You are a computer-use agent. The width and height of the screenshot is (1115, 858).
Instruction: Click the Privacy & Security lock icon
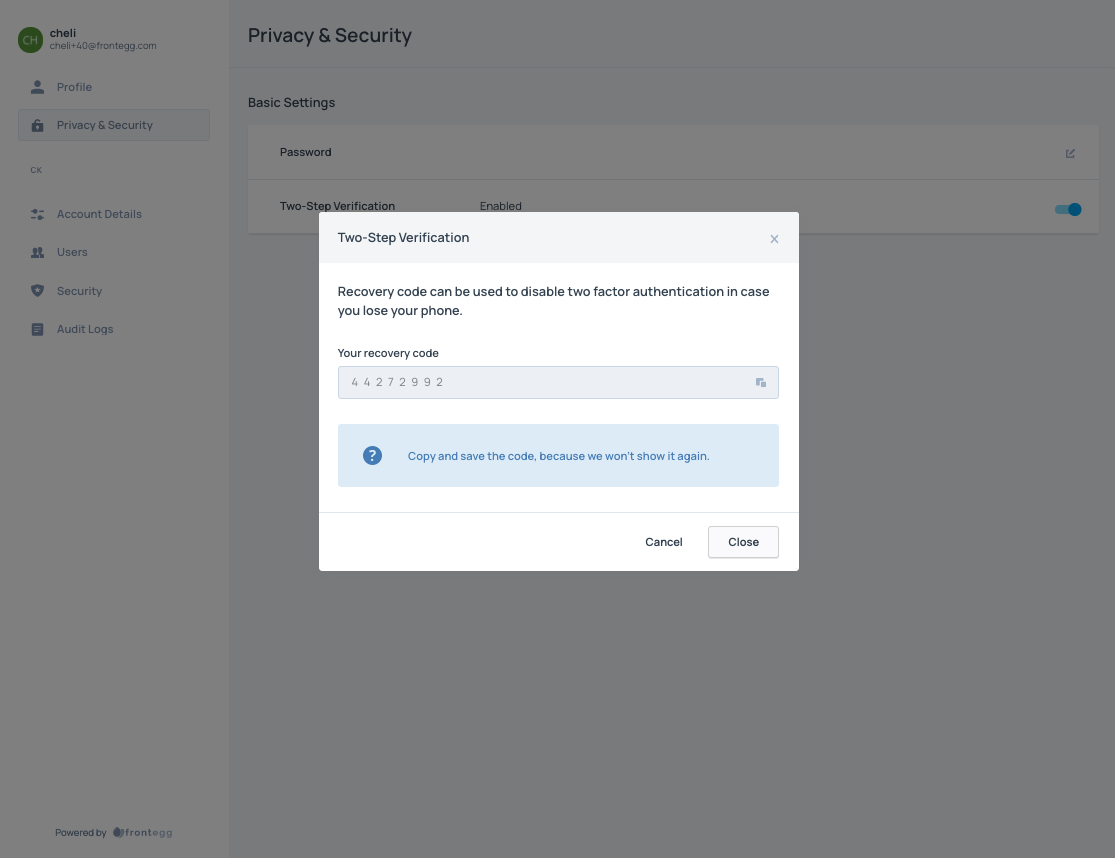(x=38, y=125)
